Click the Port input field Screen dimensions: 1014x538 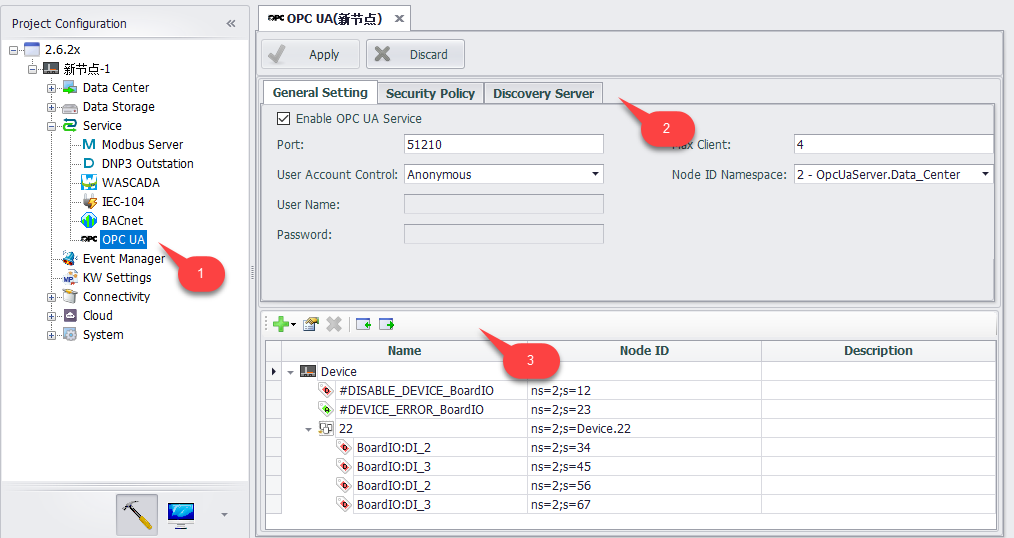503,145
